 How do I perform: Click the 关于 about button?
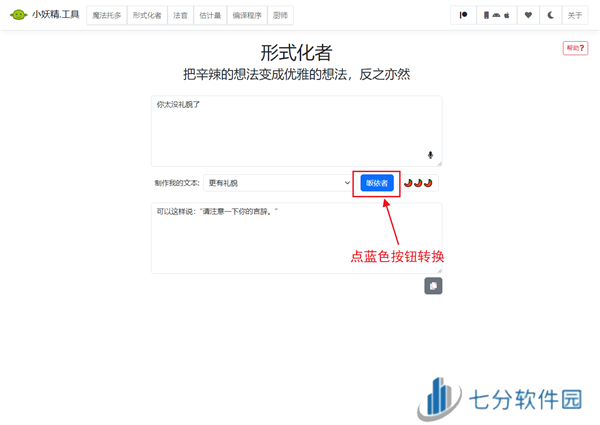point(575,15)
